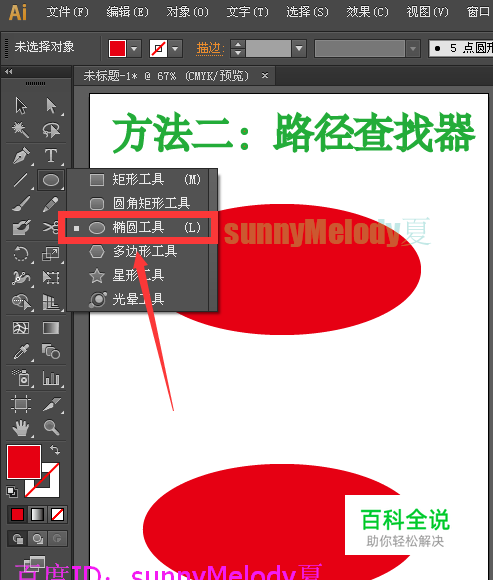Image resolution: width=493 pixels, height=580 pixels.
Task: Open the 效果(C) menu
Action: pyautogui.click(x=367, y=12)
